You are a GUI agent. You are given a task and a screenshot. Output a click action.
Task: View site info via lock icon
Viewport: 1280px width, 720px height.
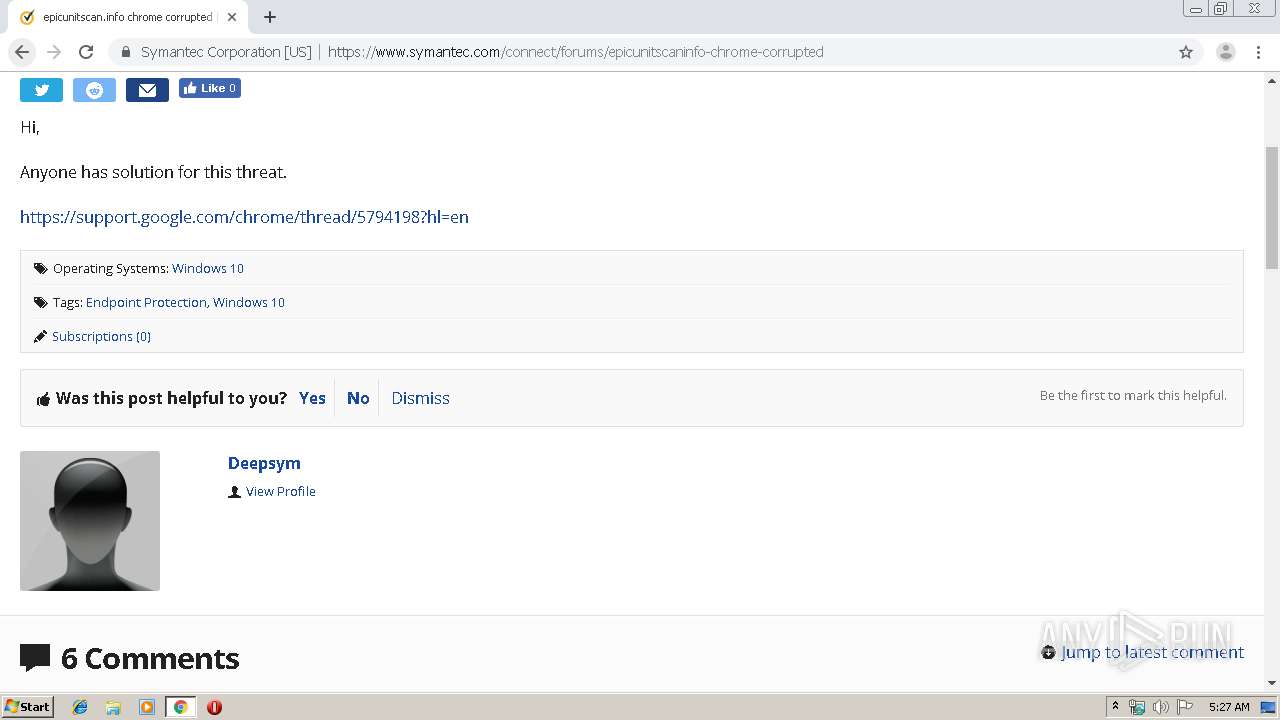coord(126,52)
